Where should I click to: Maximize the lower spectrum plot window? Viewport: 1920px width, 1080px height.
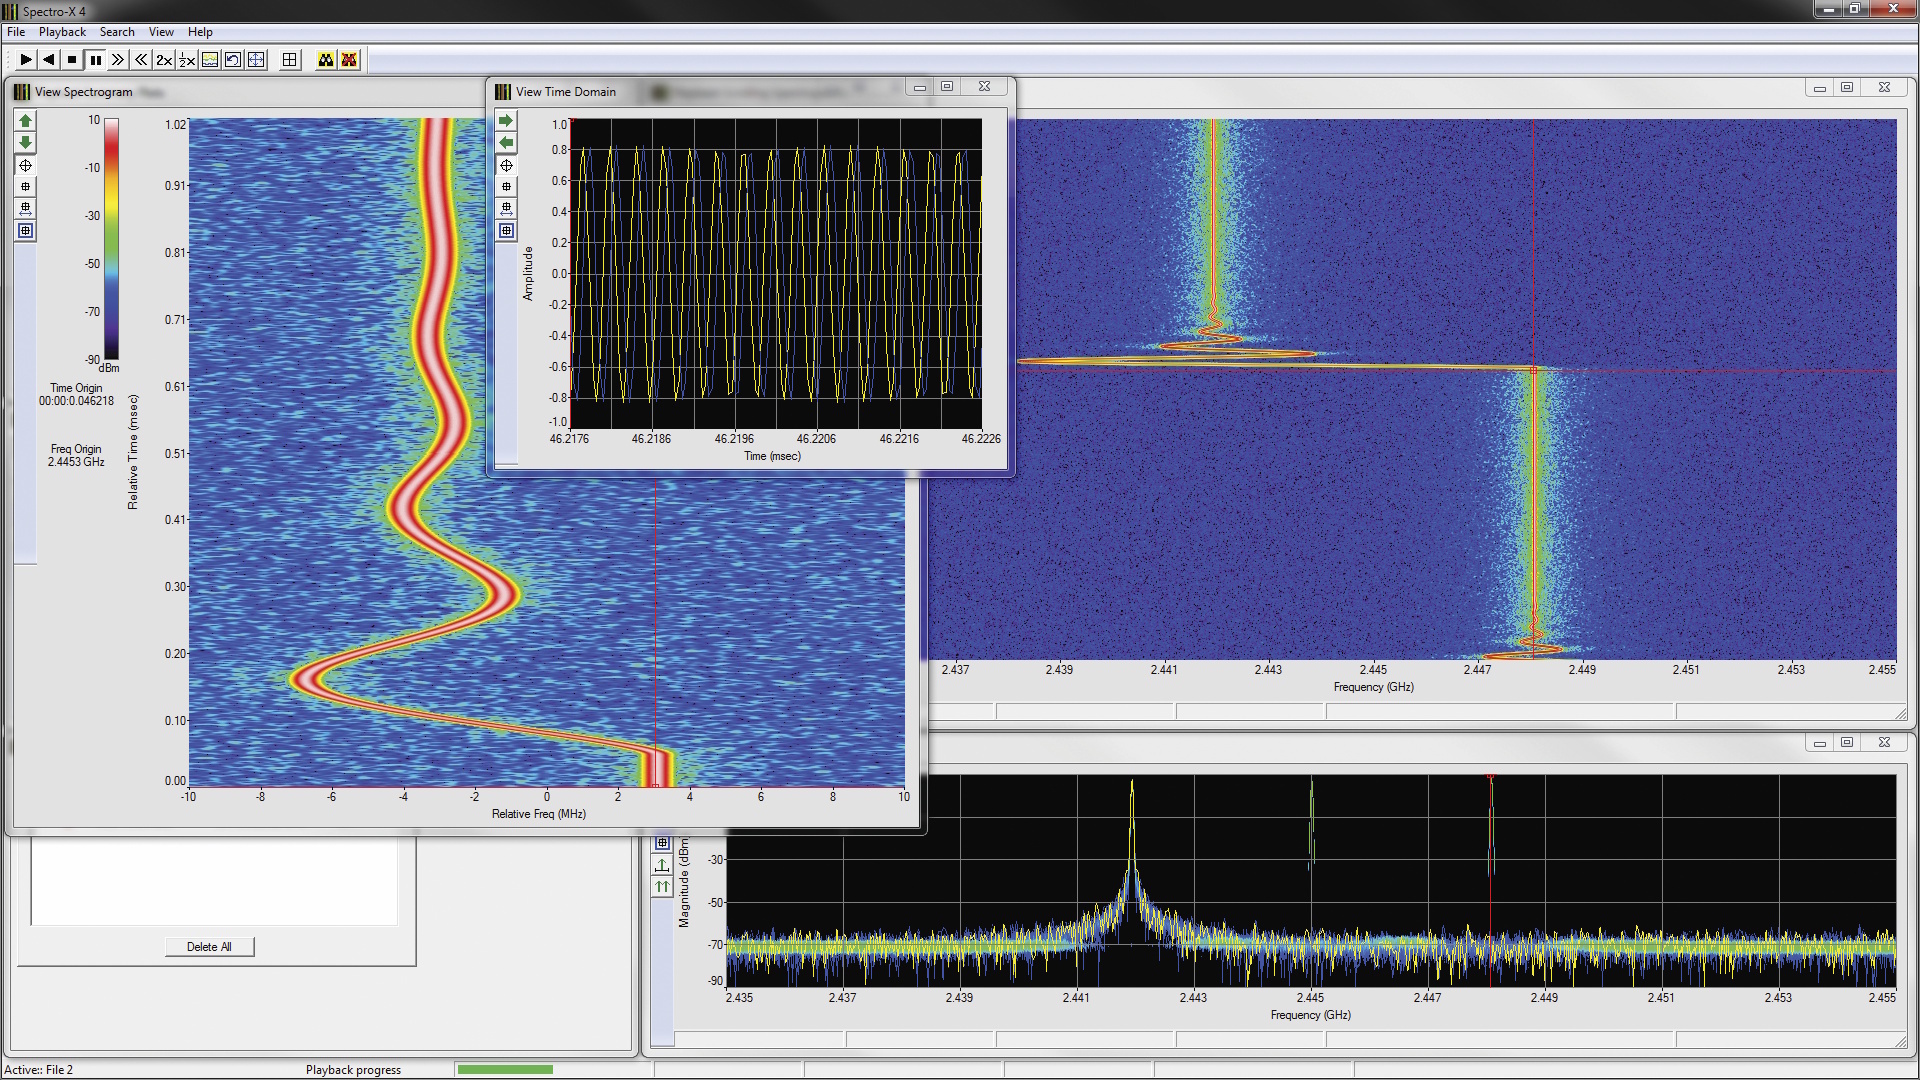tap(1847, 742)
